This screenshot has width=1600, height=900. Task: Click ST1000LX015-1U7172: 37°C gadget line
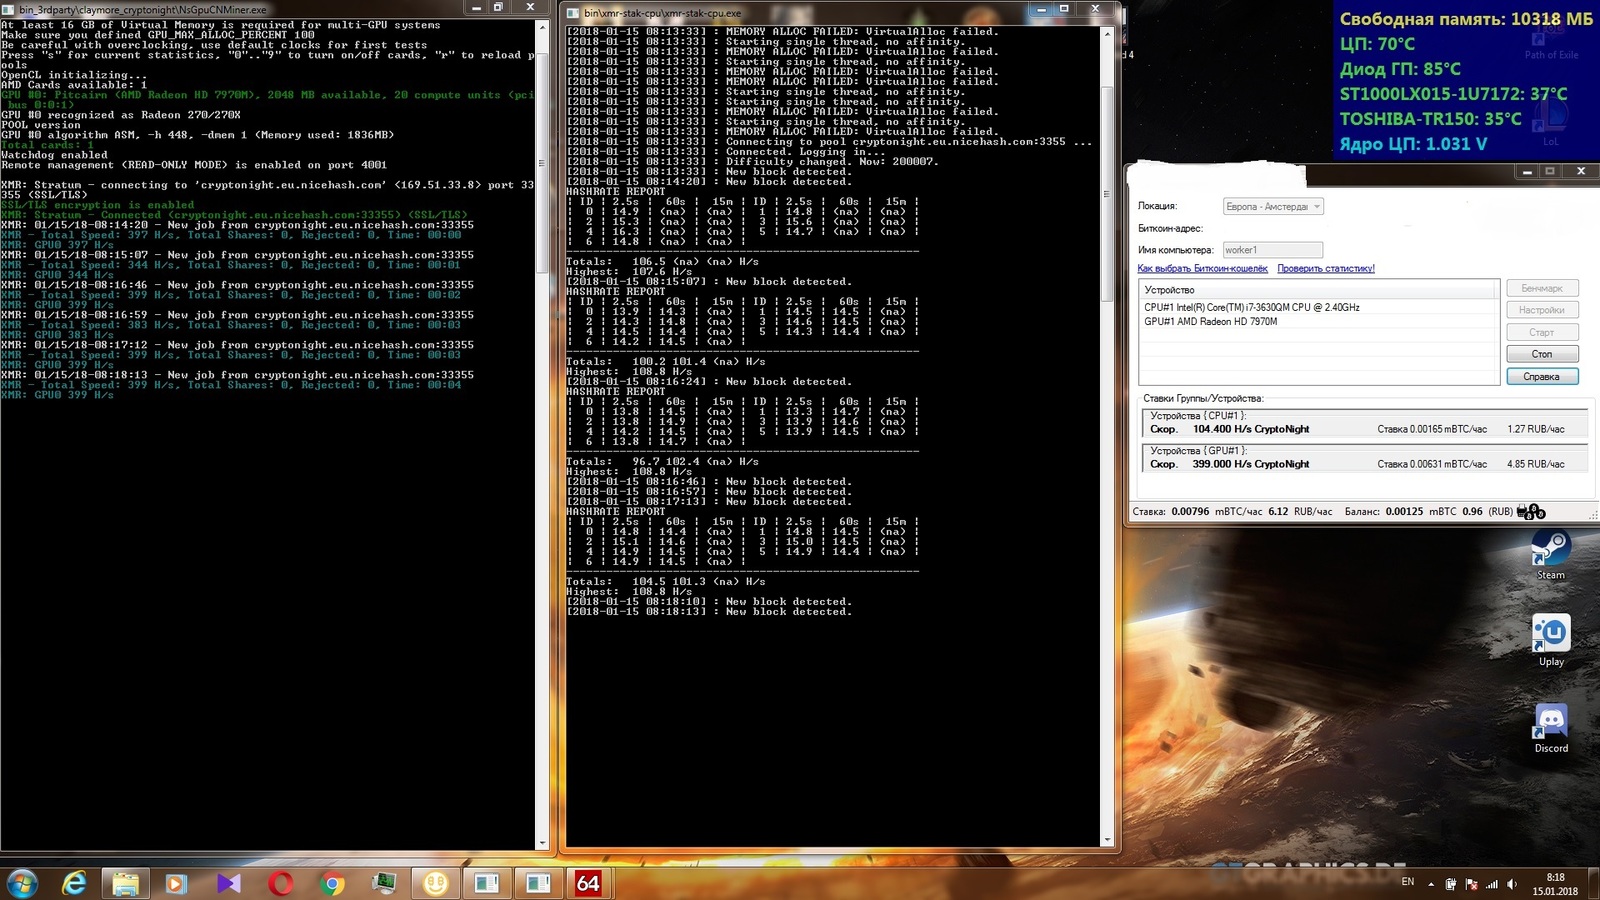point(1454,94)
